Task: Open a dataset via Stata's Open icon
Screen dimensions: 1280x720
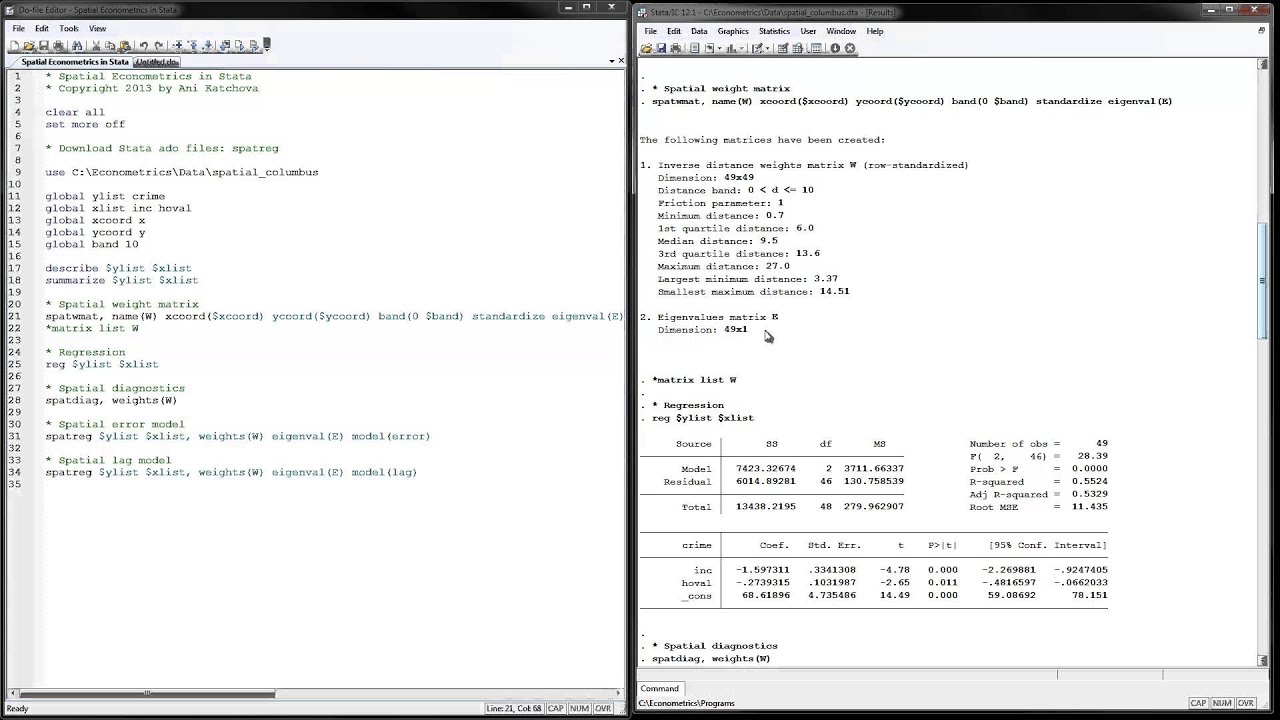Action: pos(646,48)
